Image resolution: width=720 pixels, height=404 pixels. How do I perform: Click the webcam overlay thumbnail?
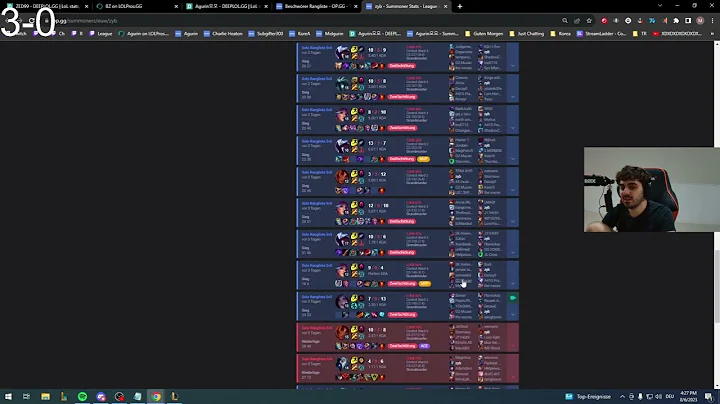pos(652,190)
